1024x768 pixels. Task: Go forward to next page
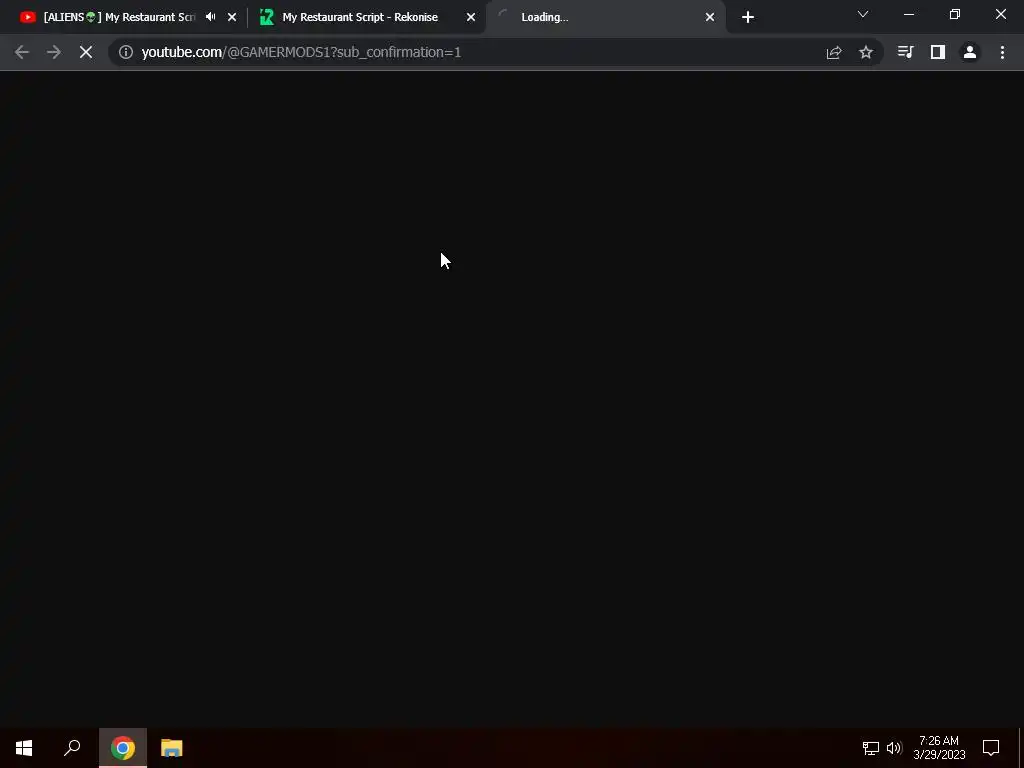pyautogui.click(x=54, y=52)
